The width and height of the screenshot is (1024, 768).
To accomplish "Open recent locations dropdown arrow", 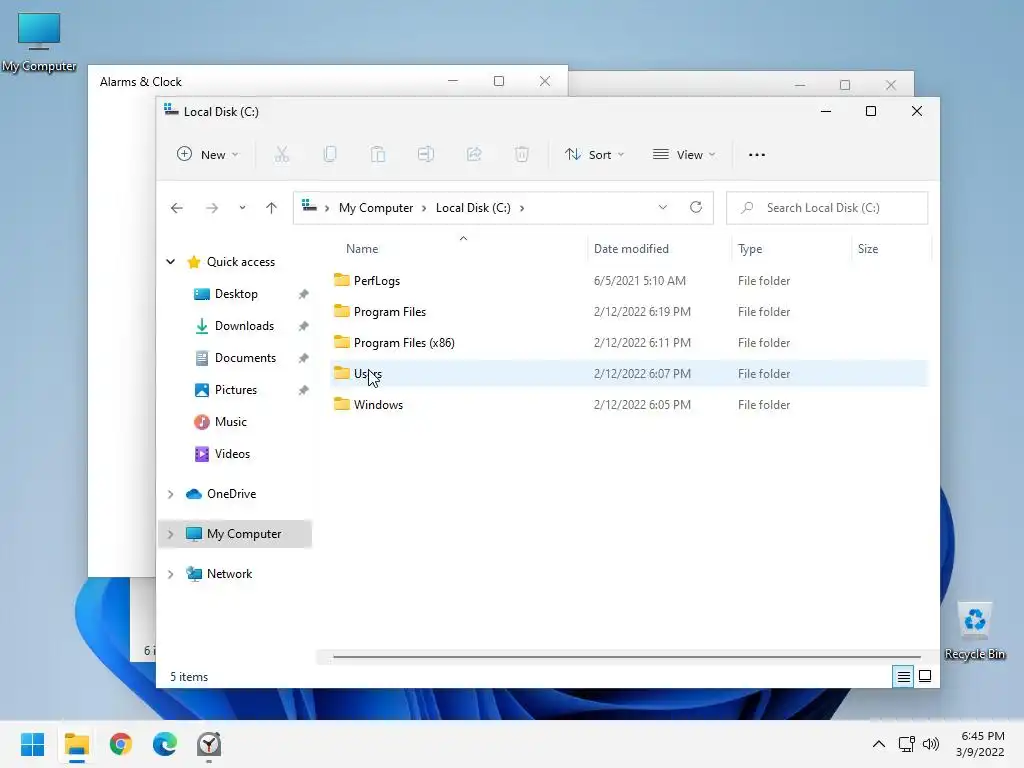I will pos(242,208).
